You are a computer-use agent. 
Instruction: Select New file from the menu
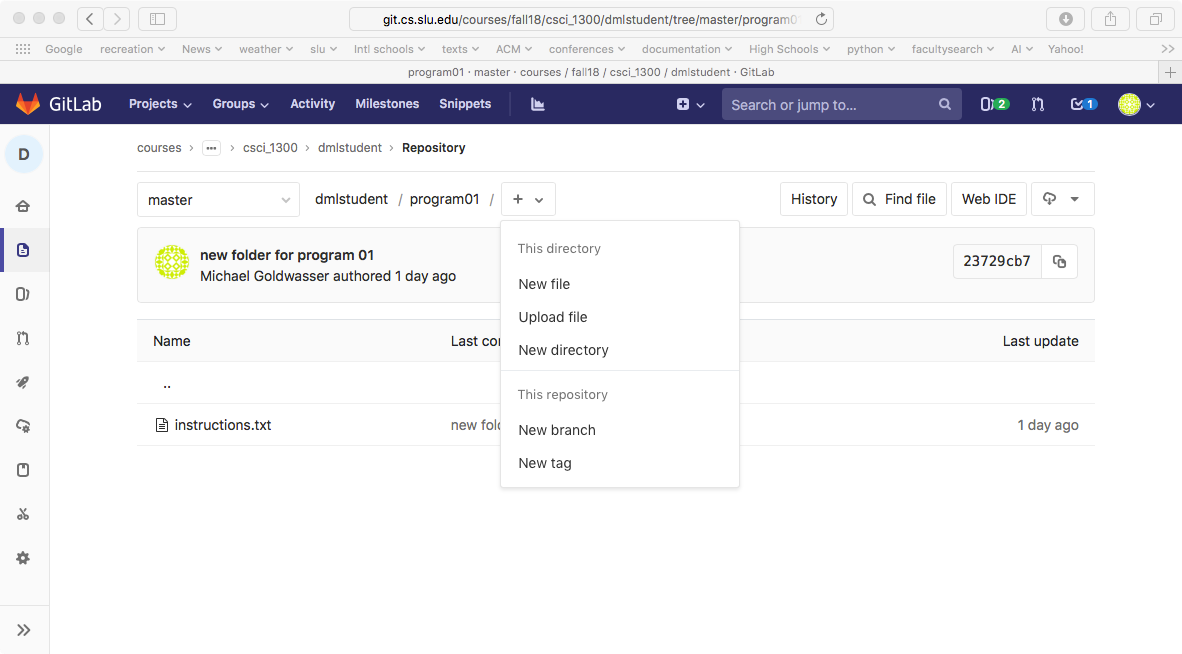click(544, 284)
